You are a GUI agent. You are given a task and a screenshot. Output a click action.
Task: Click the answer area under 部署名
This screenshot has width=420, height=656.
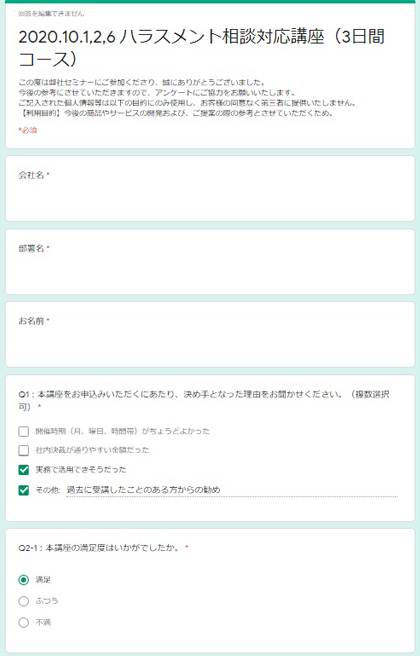(209, 273)
